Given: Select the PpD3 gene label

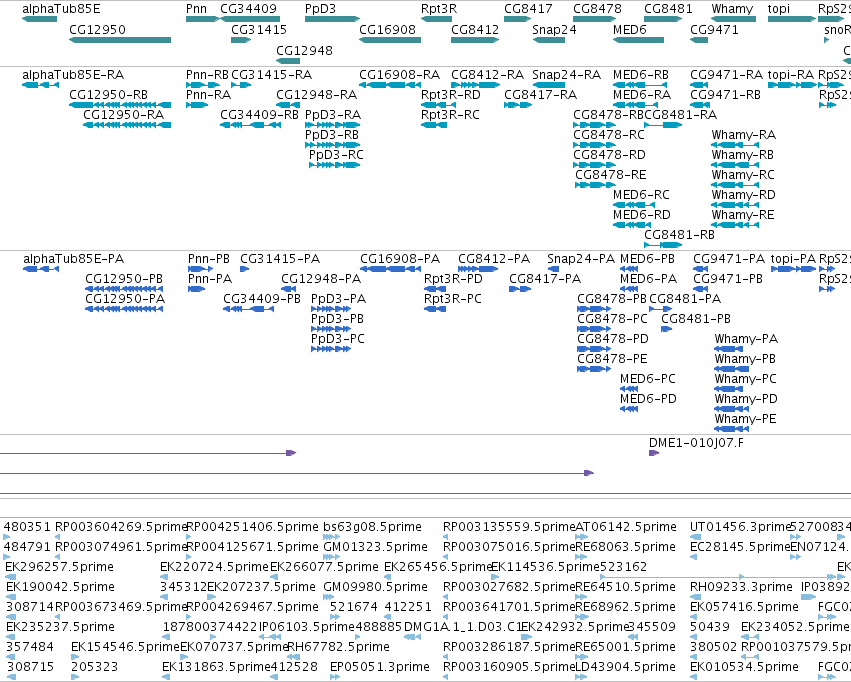Looking at the screenshot, I should click(320, 9).
